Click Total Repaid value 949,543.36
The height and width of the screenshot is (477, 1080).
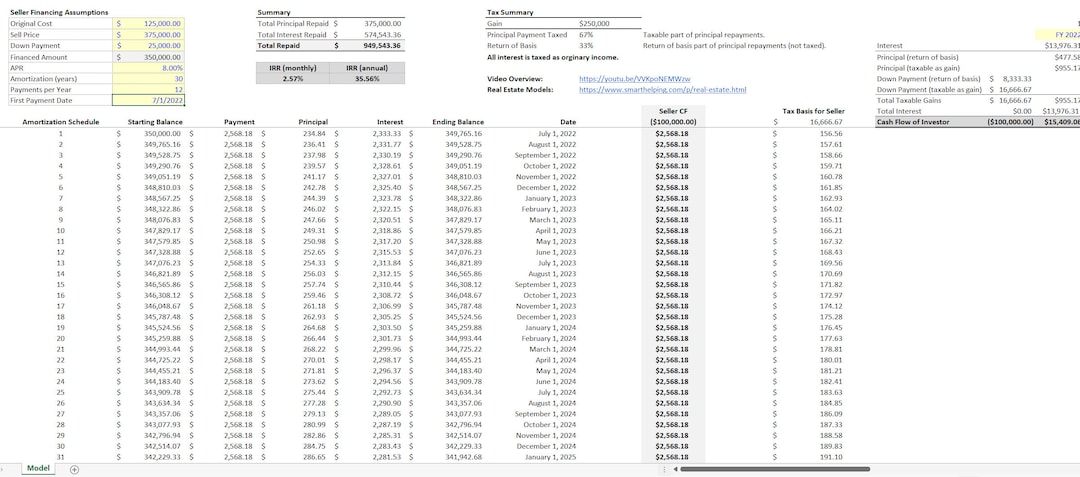point(382,45)
